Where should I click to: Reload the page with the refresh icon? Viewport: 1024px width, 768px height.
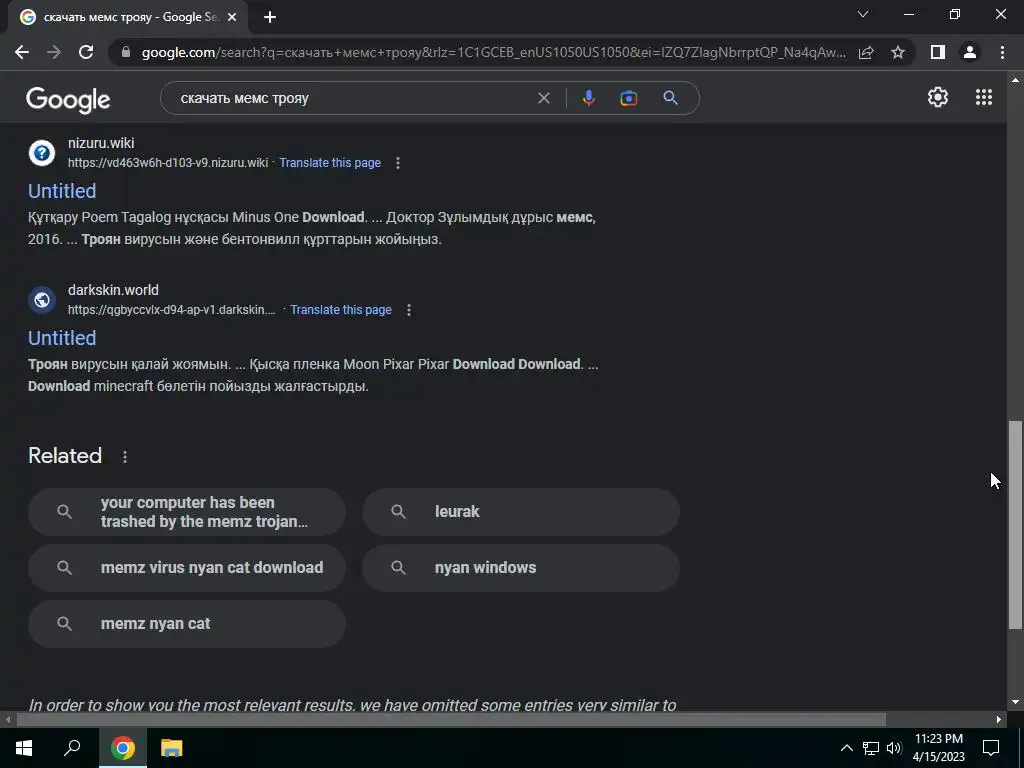tap(86, 52)
